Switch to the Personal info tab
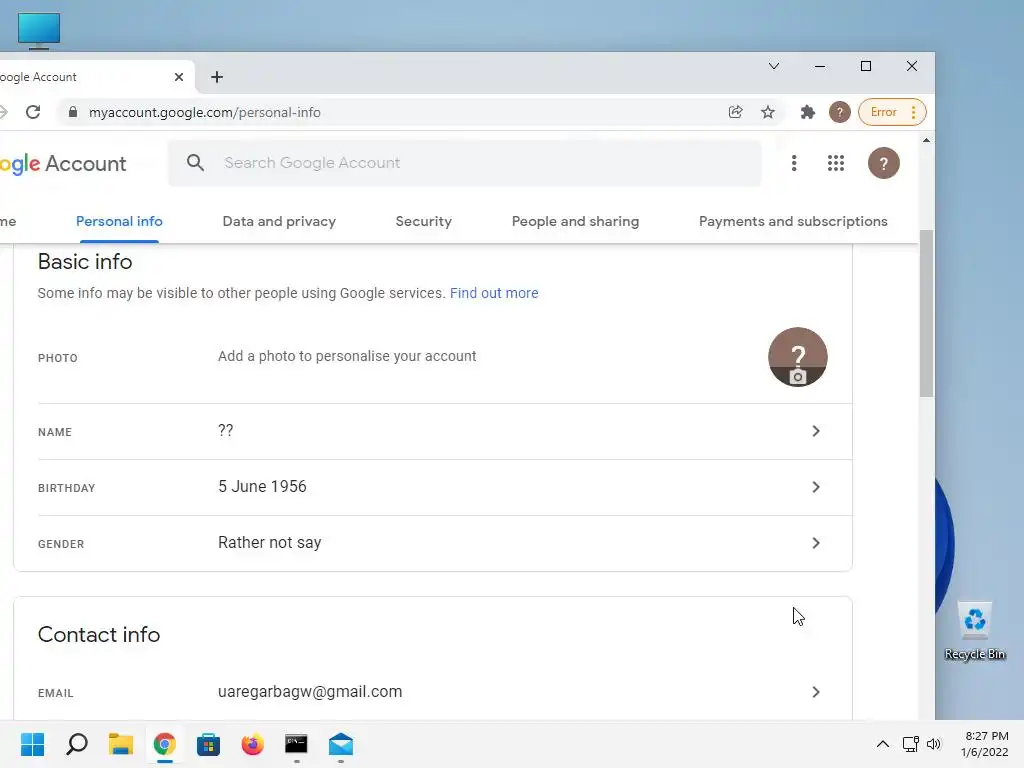Image resolution: width=1024 pixels, height=768 pixels. click(x=119, y=221)
